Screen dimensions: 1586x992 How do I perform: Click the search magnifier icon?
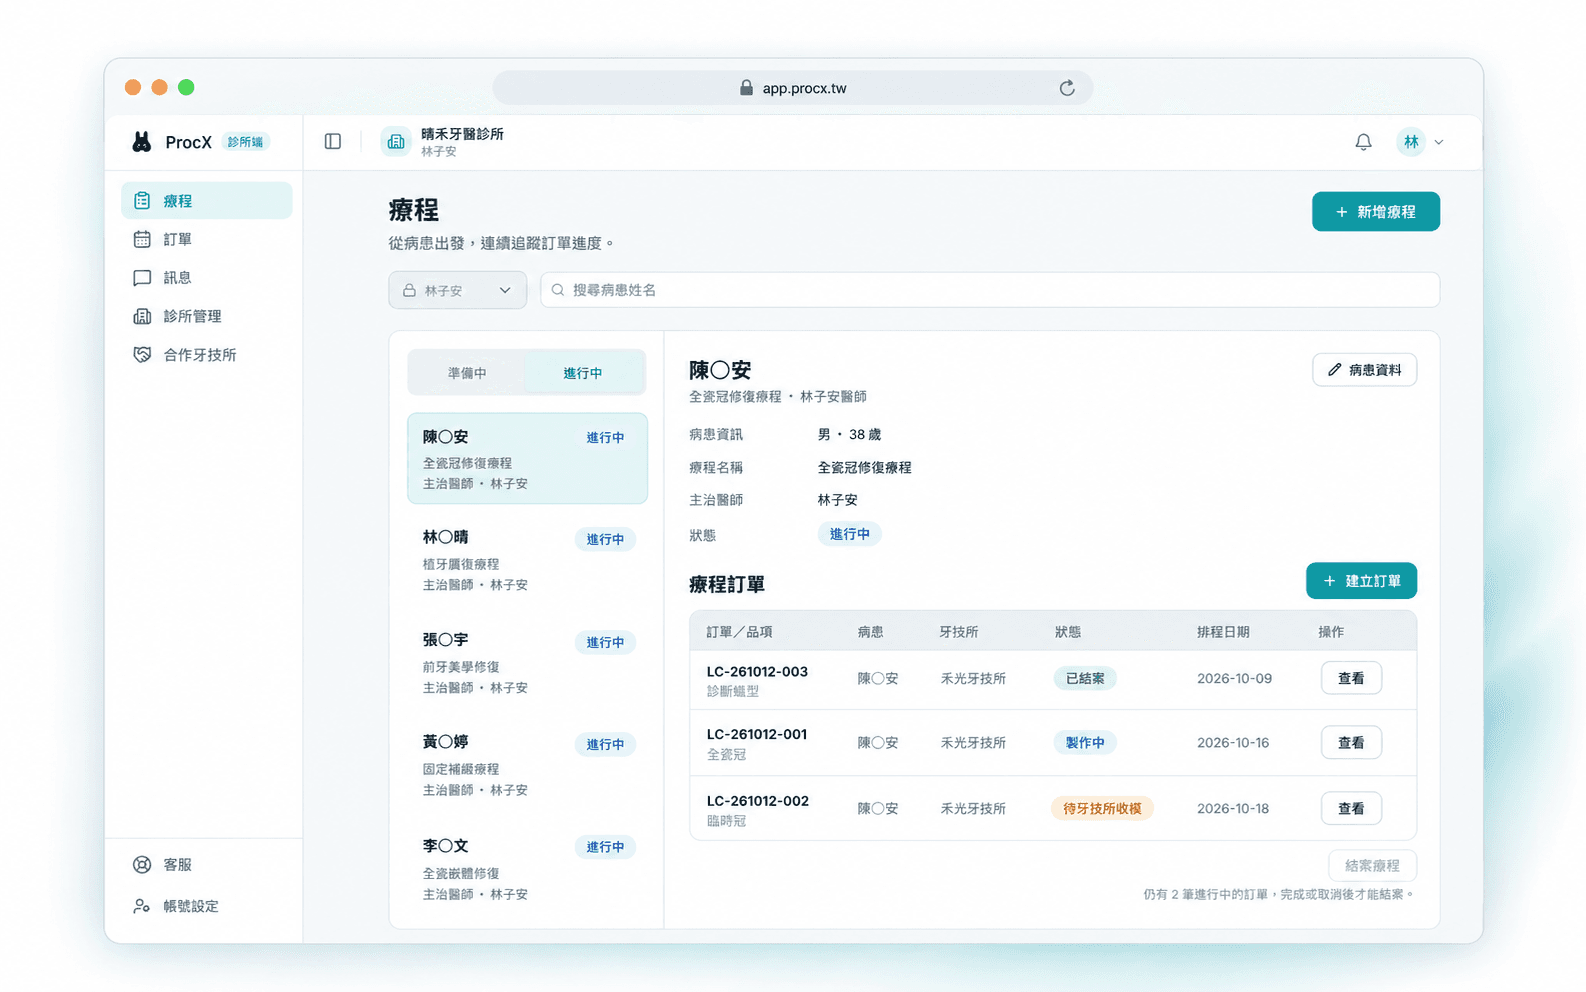point(558,290)
